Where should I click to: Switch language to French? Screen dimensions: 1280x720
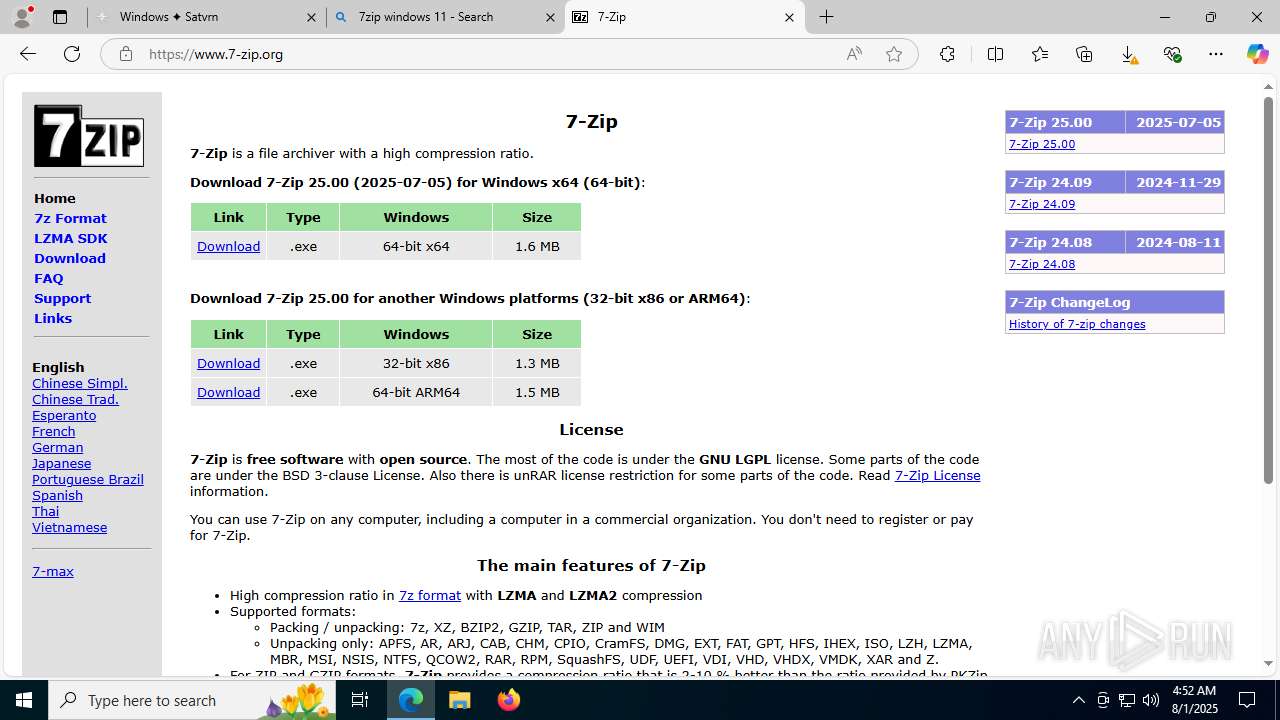54,431
